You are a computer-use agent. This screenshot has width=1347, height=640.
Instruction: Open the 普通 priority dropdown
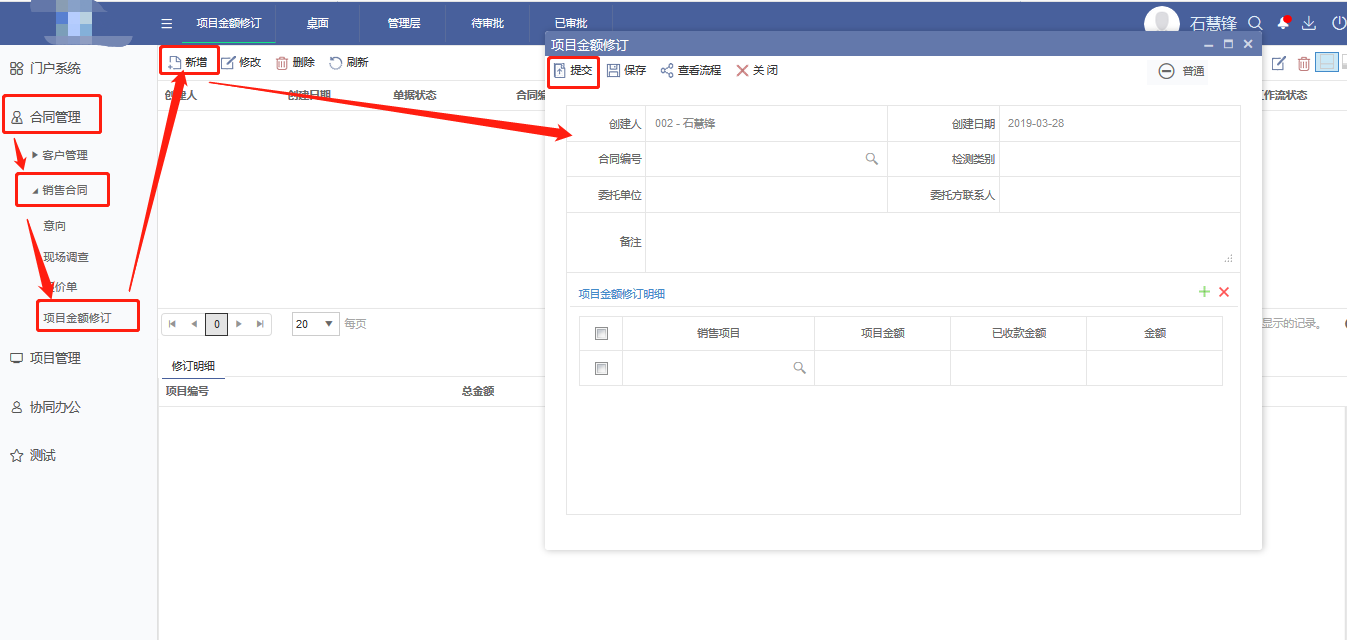tap(1180, 71)
